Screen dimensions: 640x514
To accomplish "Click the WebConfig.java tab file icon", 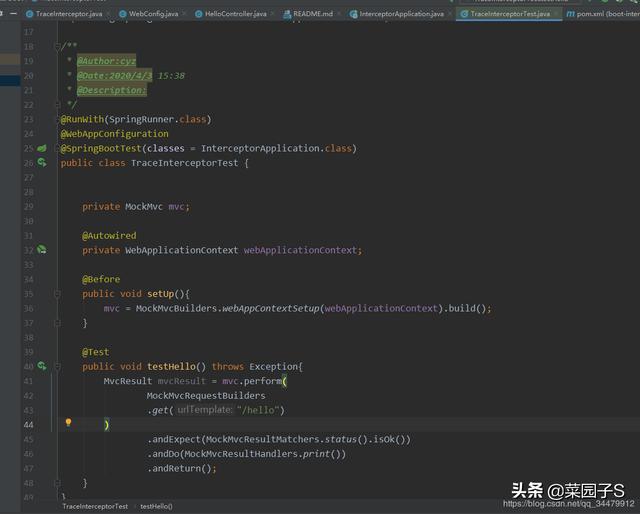I will tap(122, 14).
